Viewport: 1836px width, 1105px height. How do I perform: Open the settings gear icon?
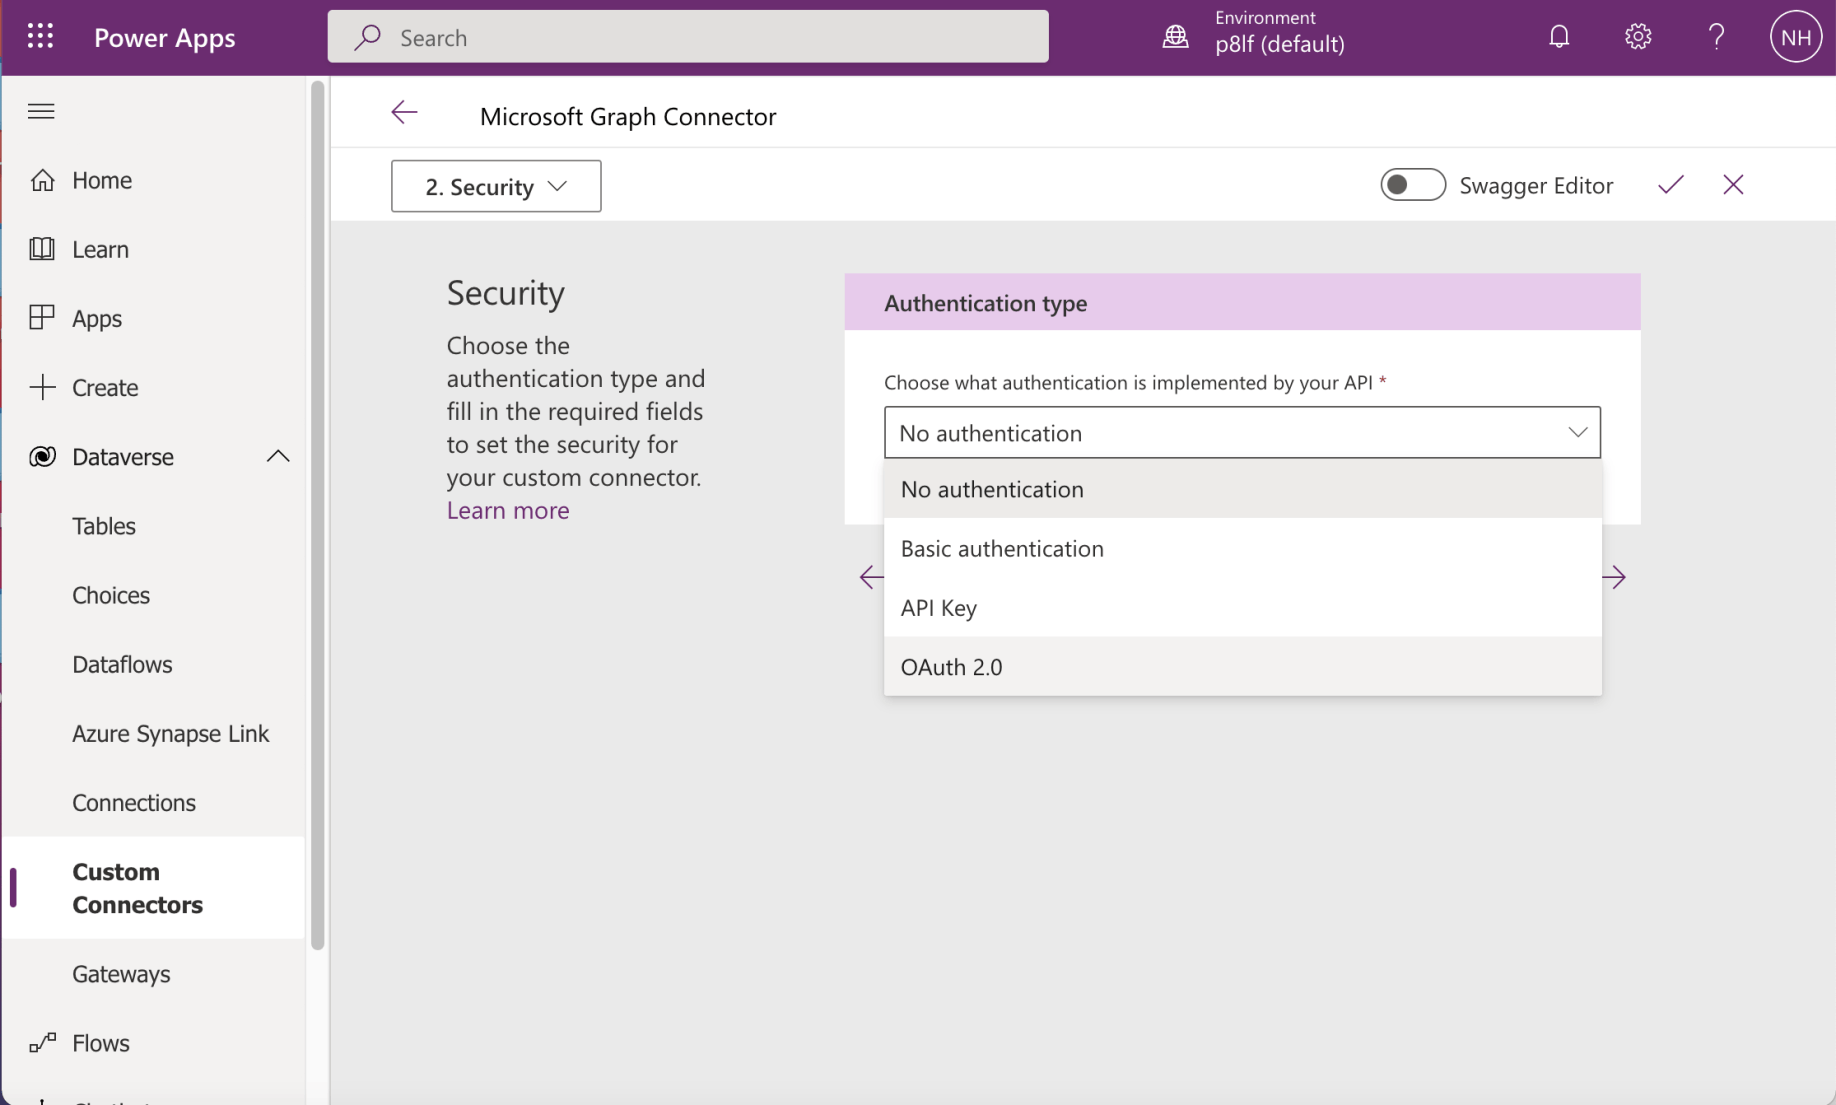(1637, 37)
